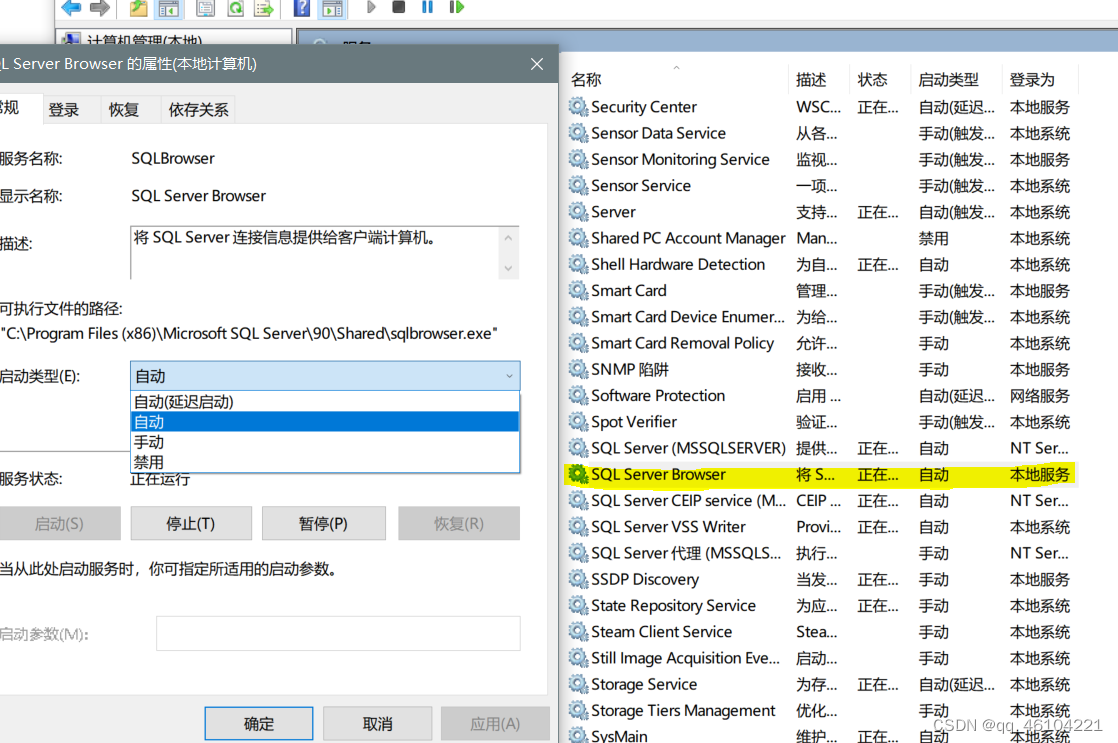
Task: Click the 暂停(P) button
Action: pyautogui.click(x=324, y=523)
